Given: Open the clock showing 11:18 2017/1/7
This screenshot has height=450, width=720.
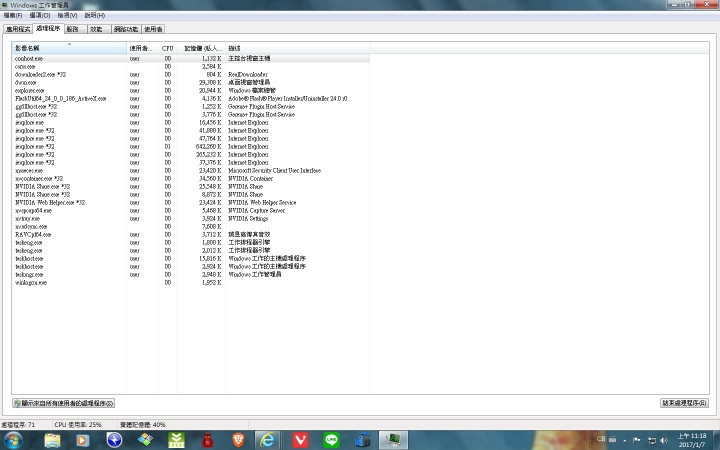Looking at the screenshot, I should tap(692, 440).
